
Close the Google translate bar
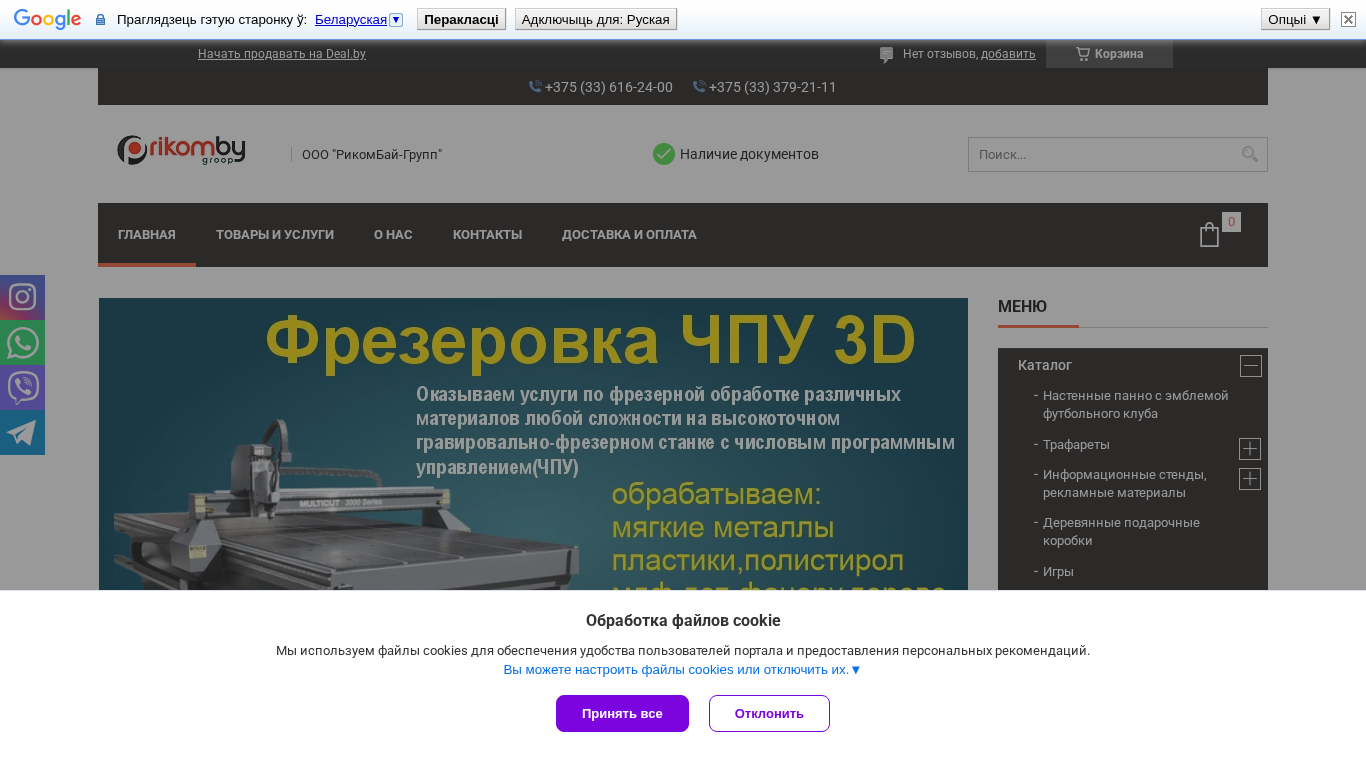pyautogui.click(x=1348, y=19)
